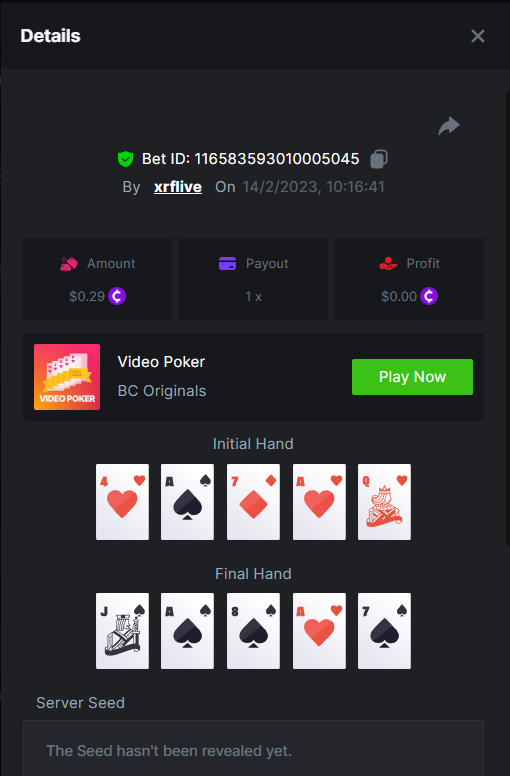Click the share arrow icon

449,126
